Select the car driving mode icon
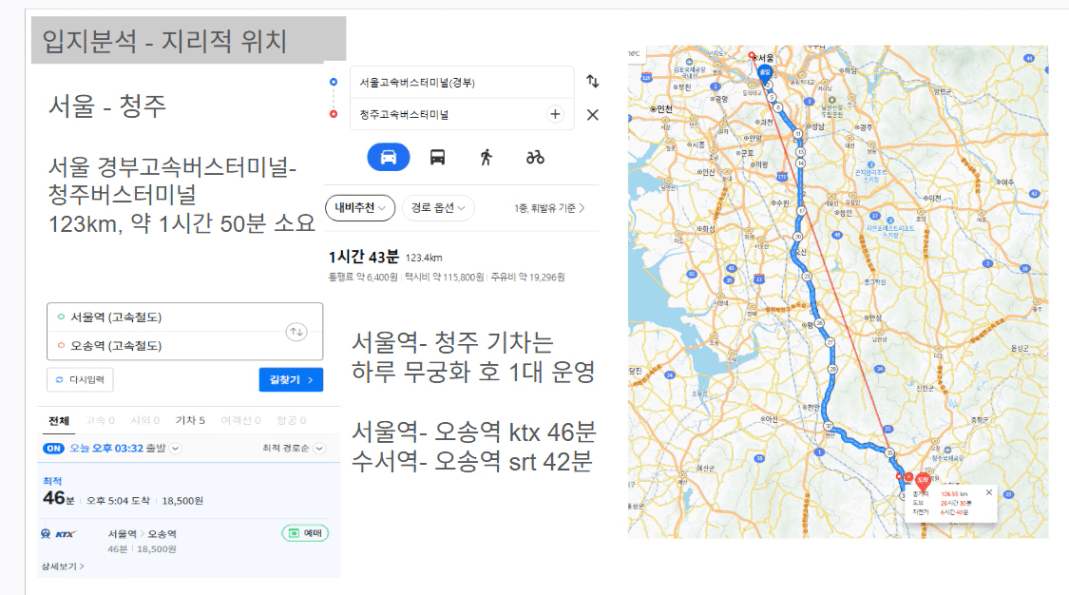The width and height of the screenshot is (1069, 595). point(388,157)
